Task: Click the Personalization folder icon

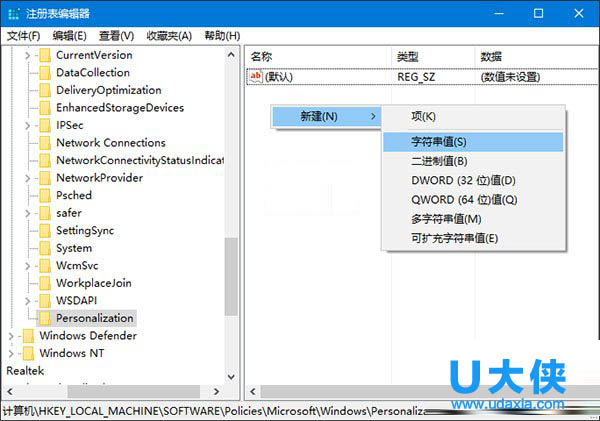Action: click(x=45, y=318)
